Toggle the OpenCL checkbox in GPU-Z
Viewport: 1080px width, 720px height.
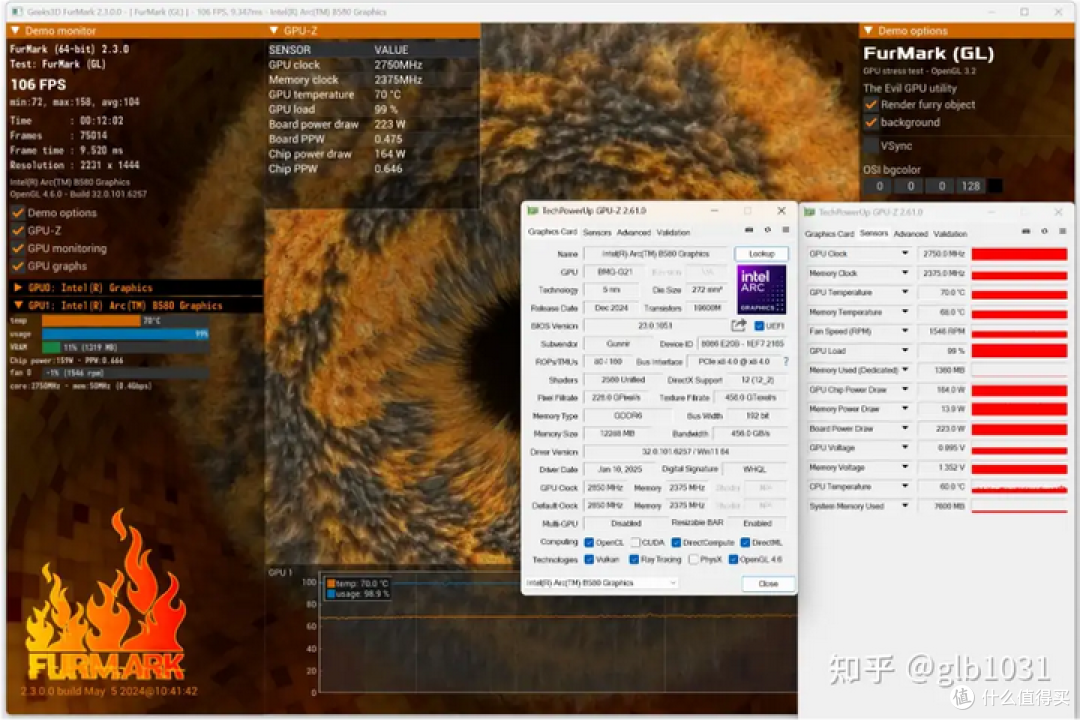click(589, 542)
